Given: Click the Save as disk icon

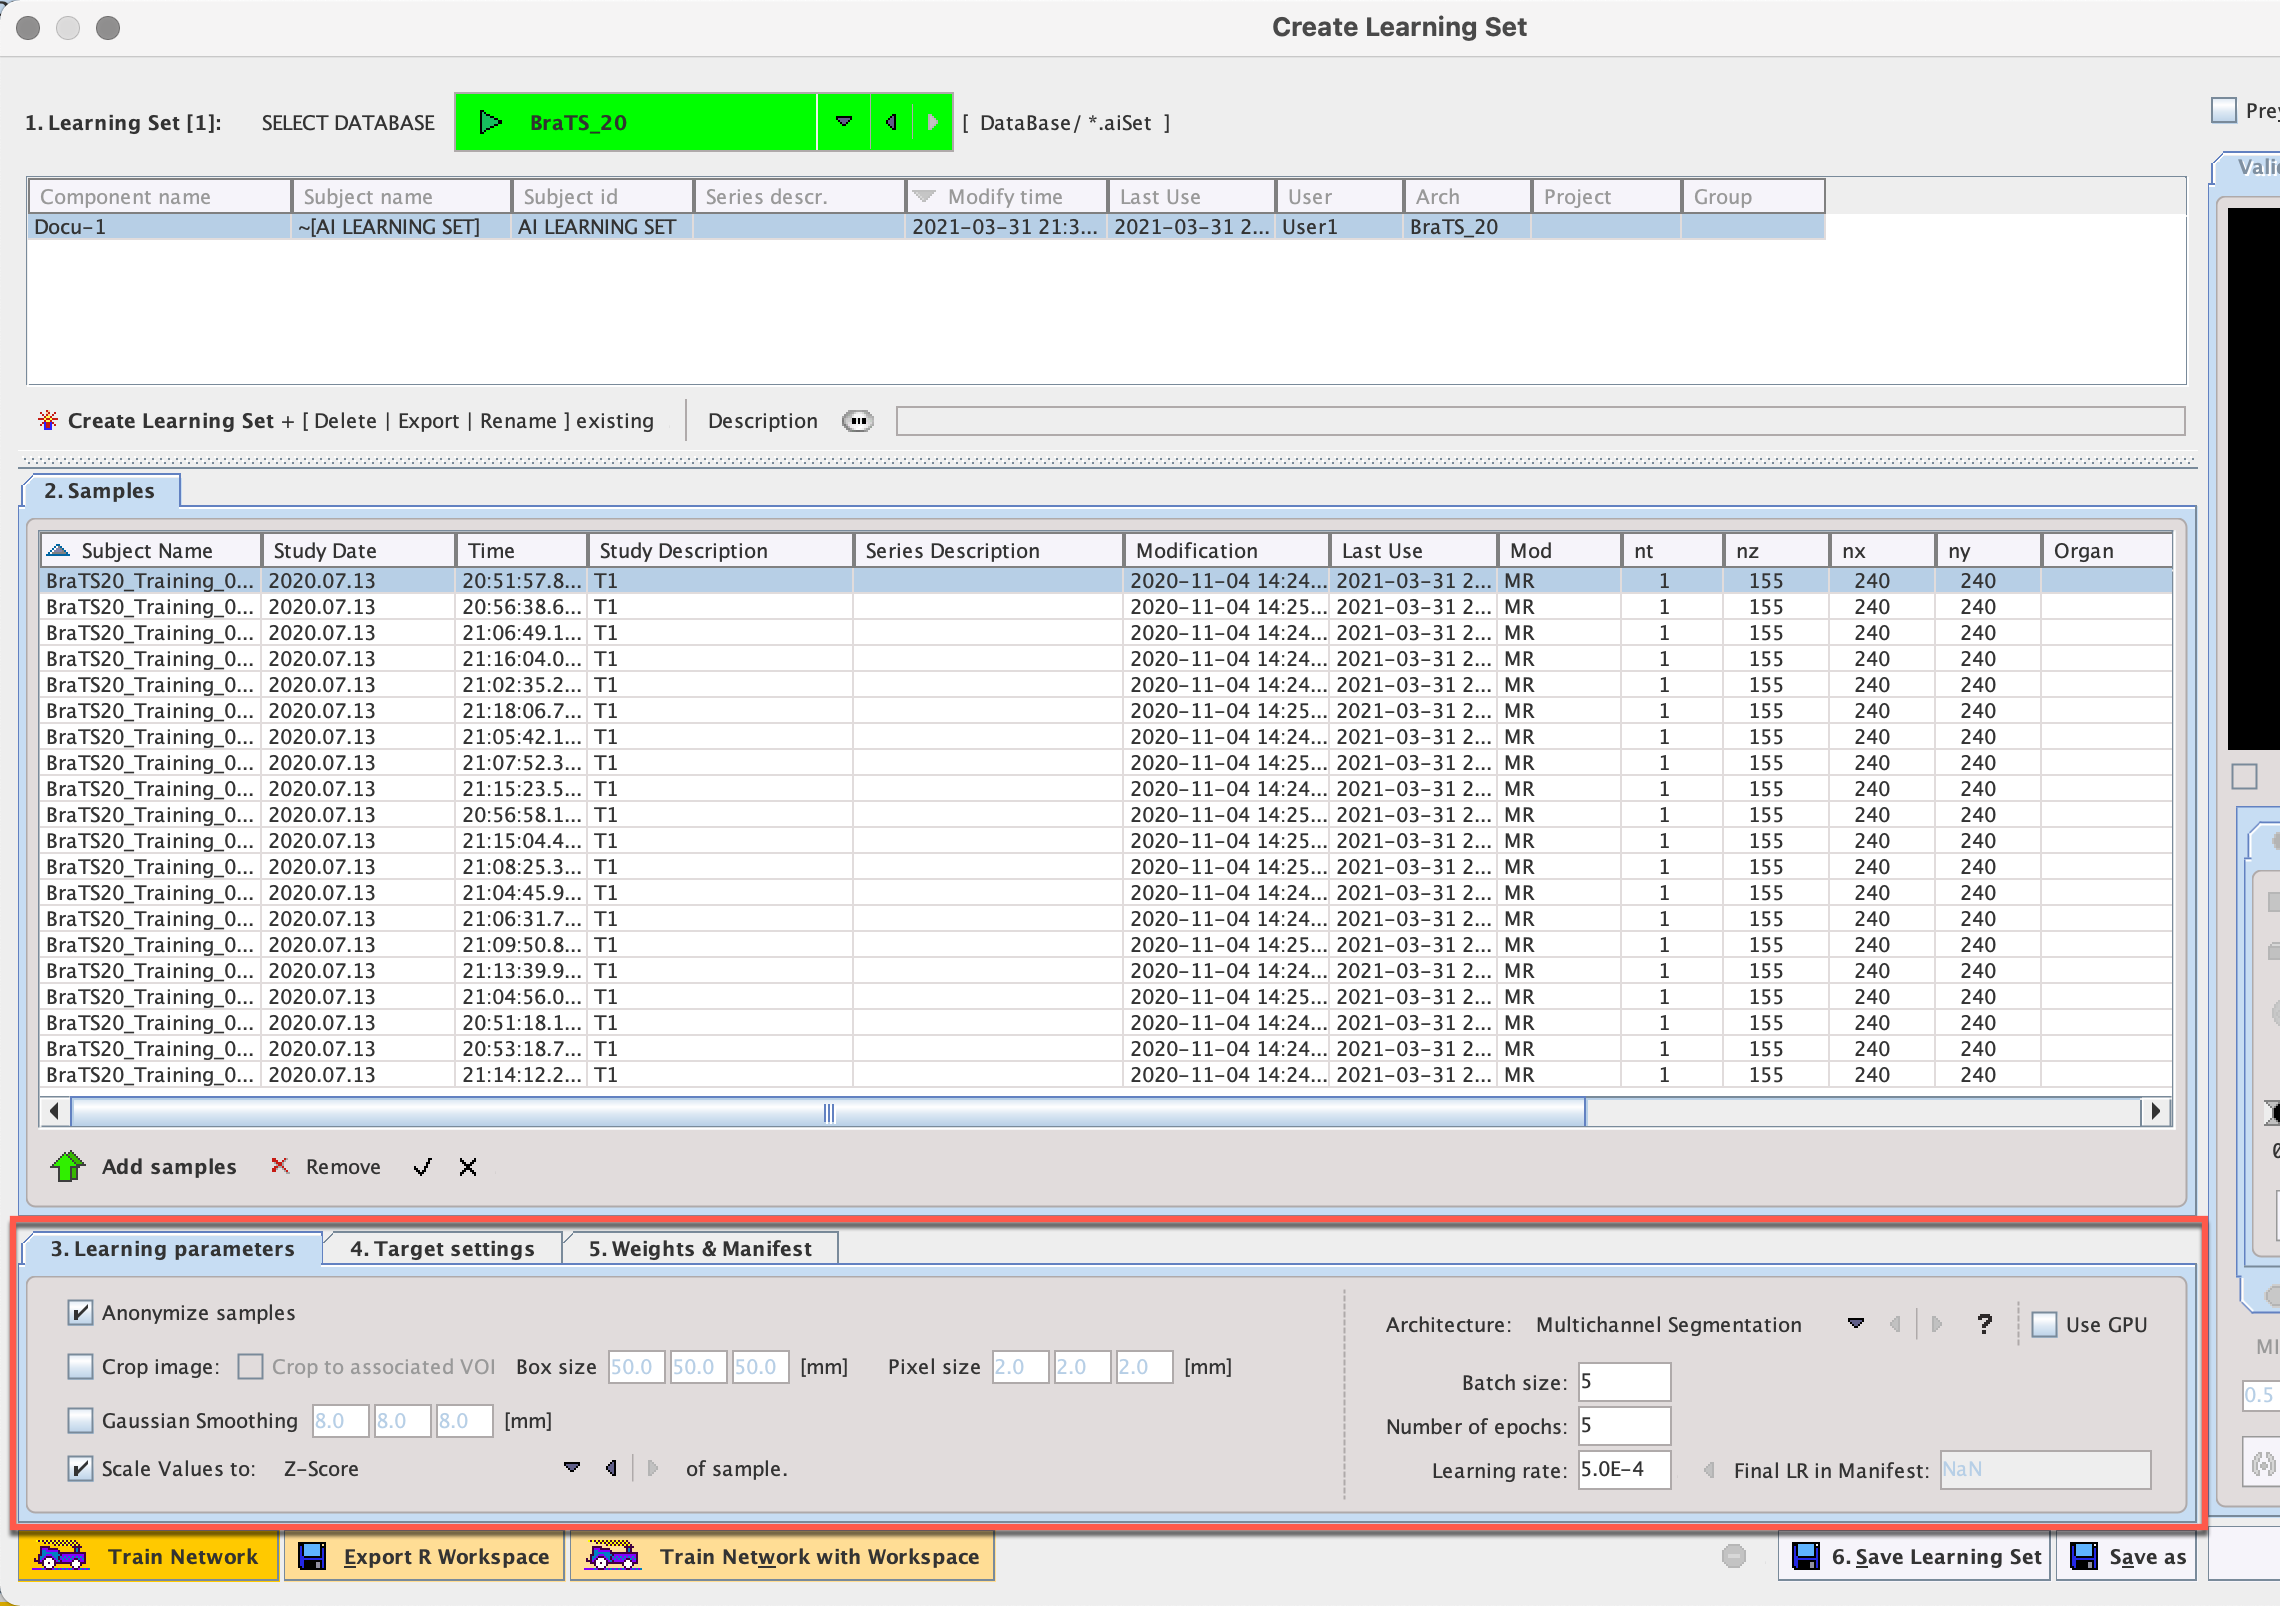Looking at the screenshot, I should (x=2084, y=1556).
